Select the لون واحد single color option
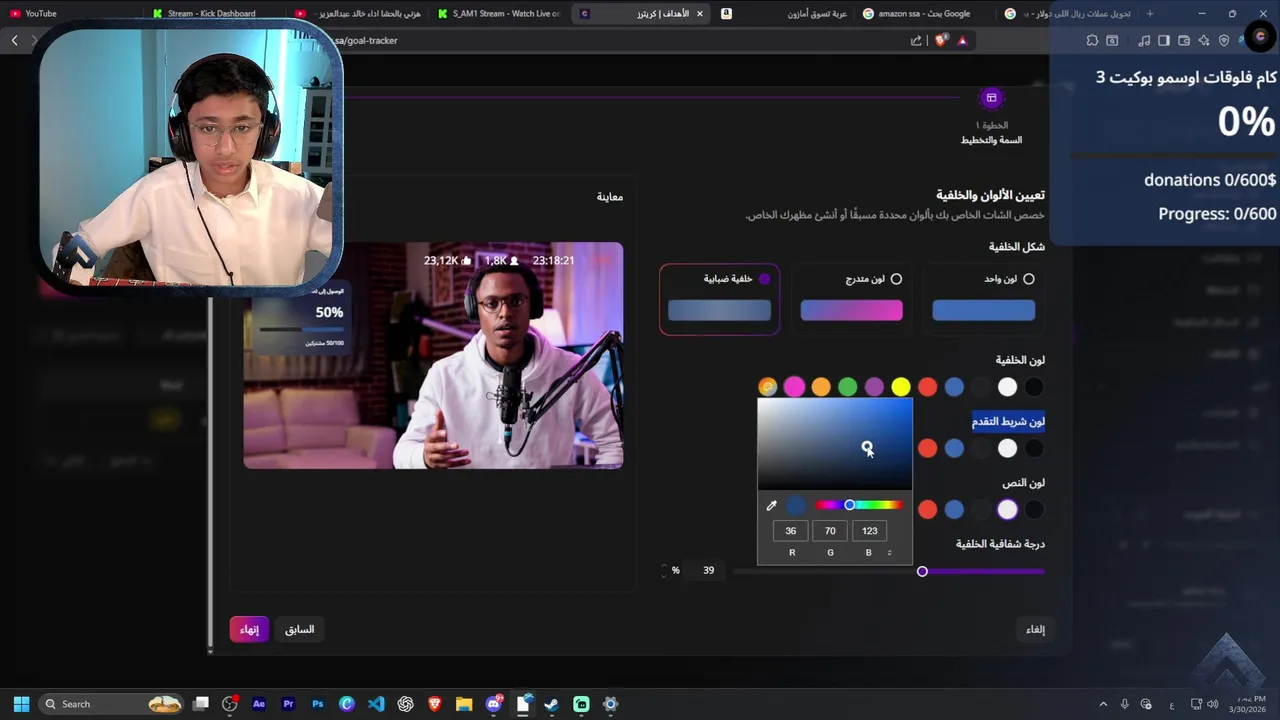Viewport: 1280px width, 720px height. coord(984,299)
